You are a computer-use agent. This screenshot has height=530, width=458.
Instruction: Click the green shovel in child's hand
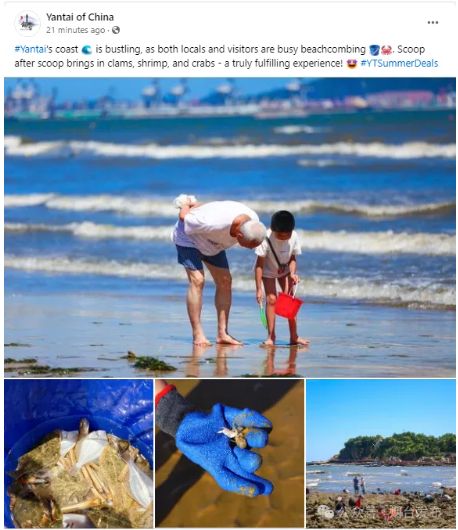(x=263, y=316)
